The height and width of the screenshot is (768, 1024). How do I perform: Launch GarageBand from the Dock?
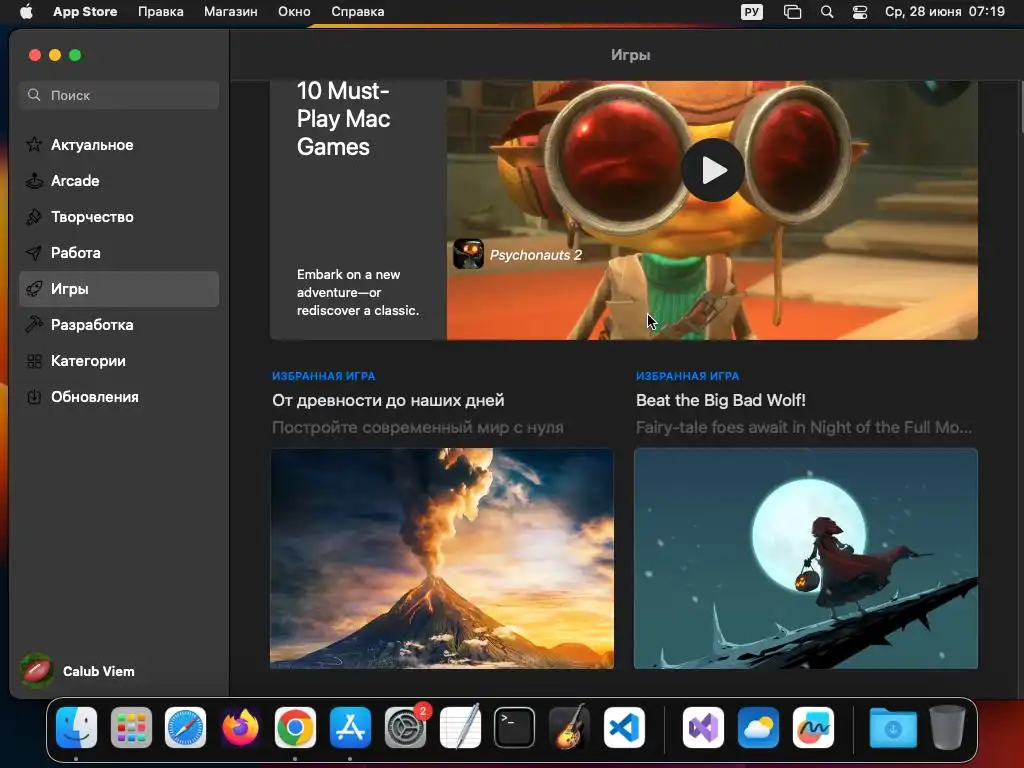point(569,727)
